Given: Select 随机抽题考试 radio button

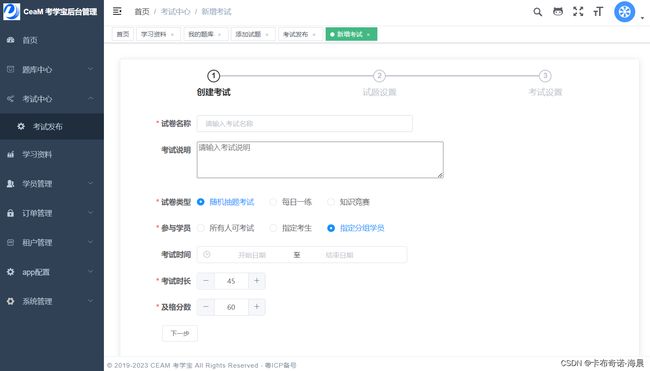Looking at the screenshot, I should click(201, 202).
